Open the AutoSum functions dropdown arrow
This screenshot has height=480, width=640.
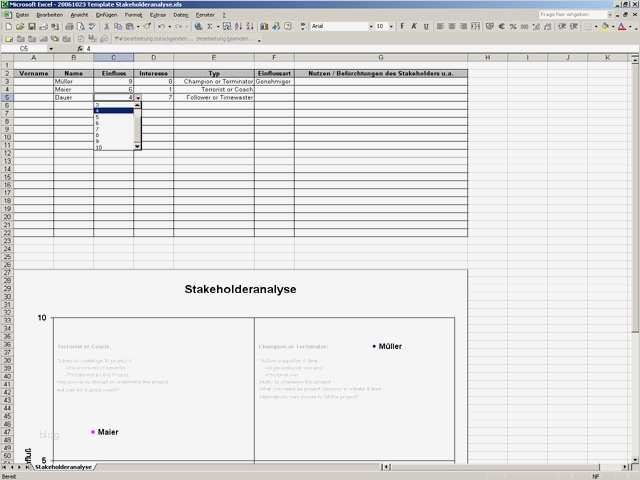click(218, 27)
